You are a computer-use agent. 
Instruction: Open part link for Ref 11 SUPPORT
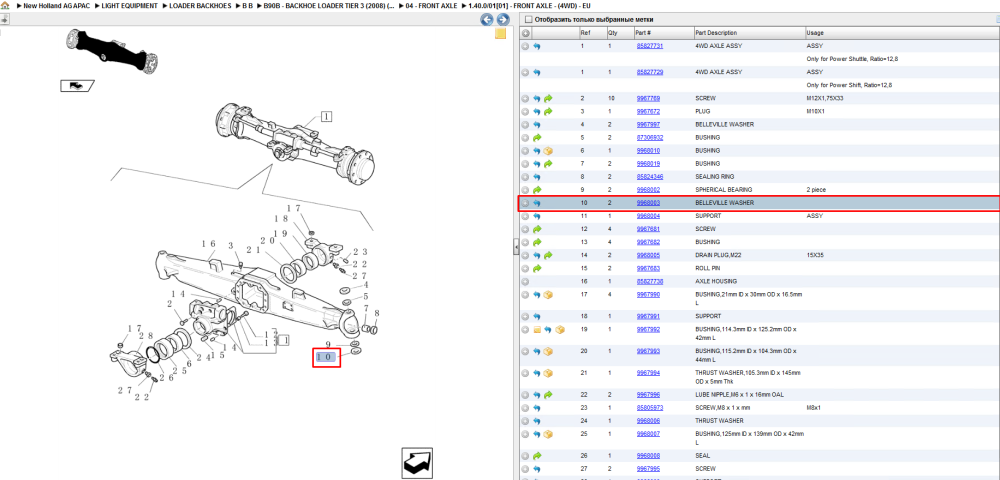(648, 216)
